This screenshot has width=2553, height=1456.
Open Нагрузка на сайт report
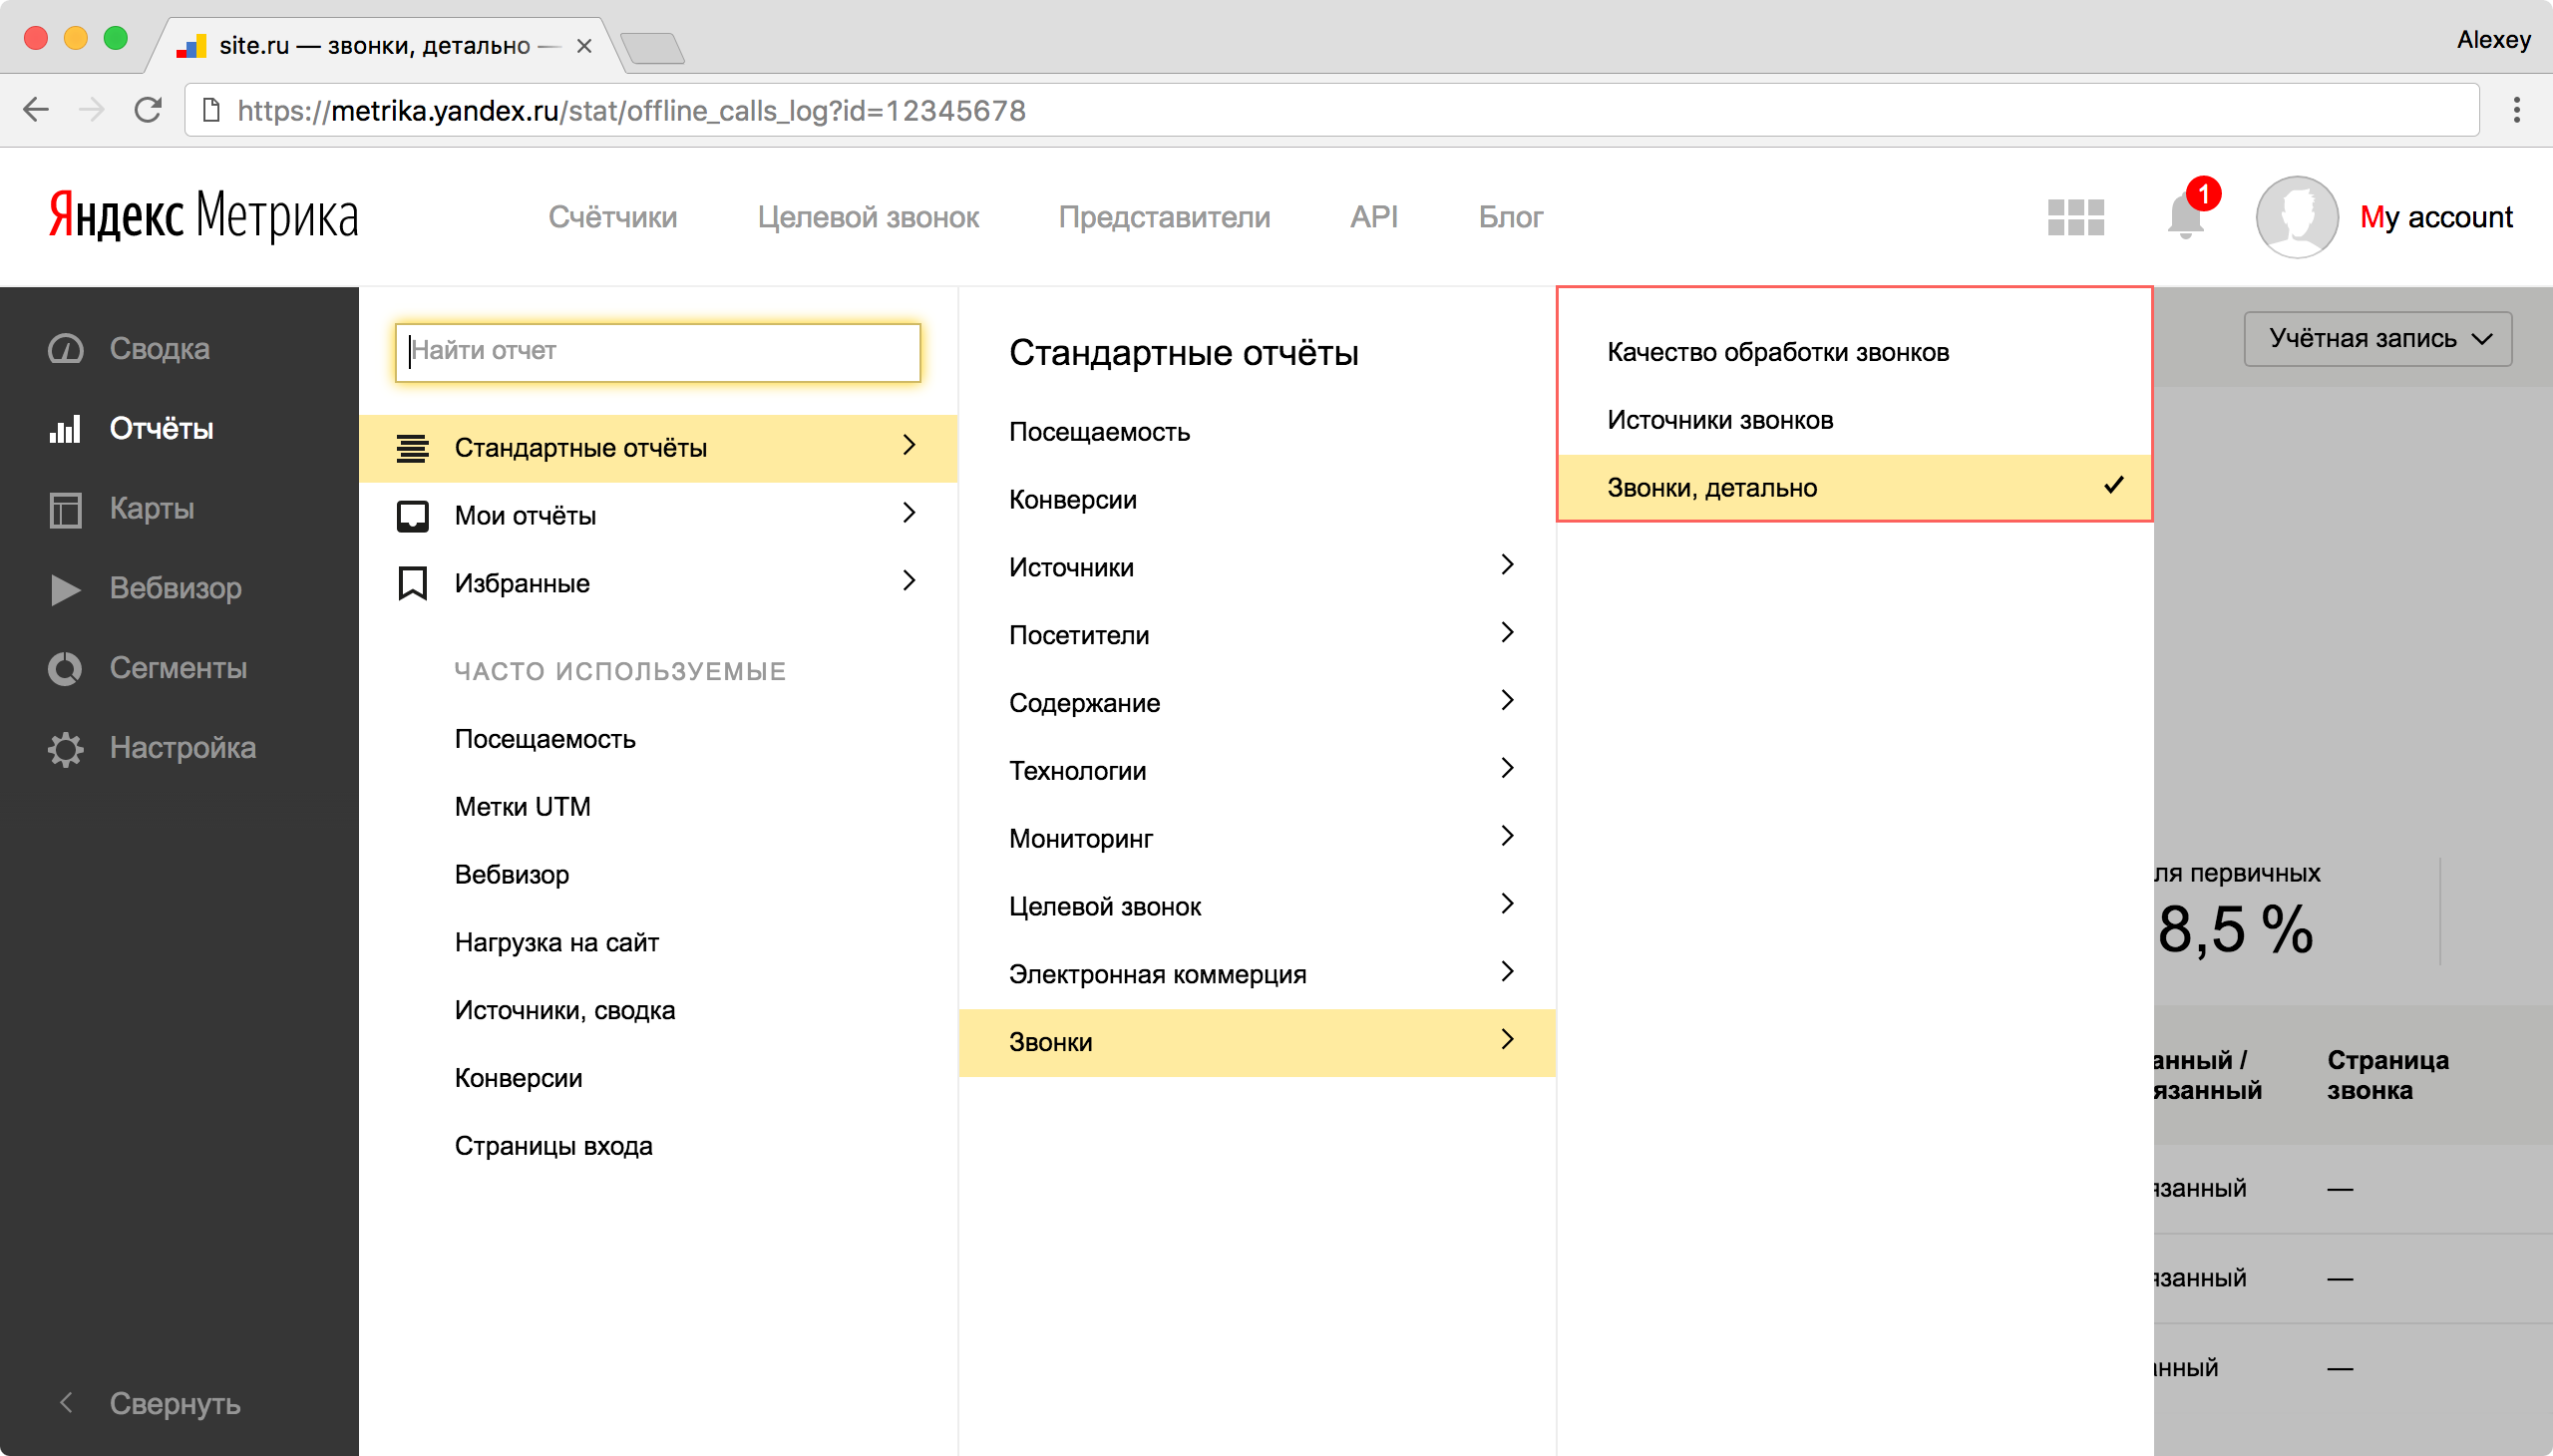(x=556, y=943)
